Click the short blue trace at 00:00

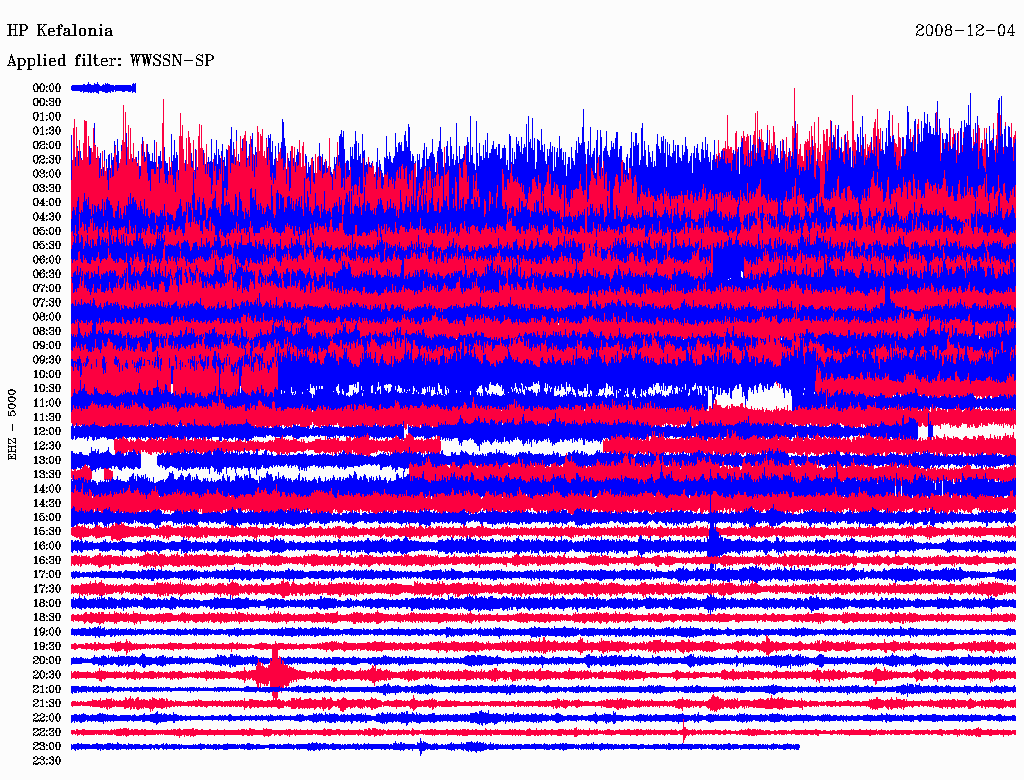click(x=103, y=88)
